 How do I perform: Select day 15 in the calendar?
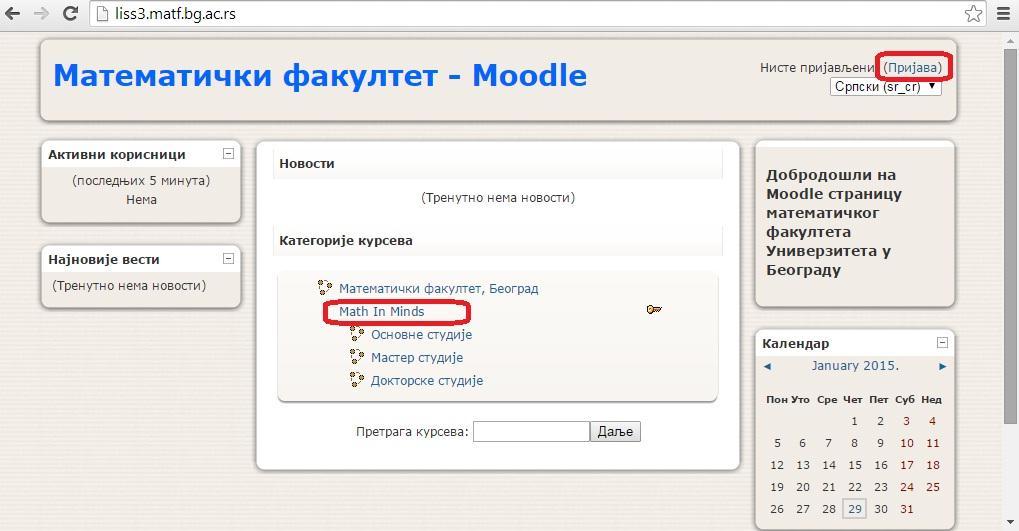(855, 465)
